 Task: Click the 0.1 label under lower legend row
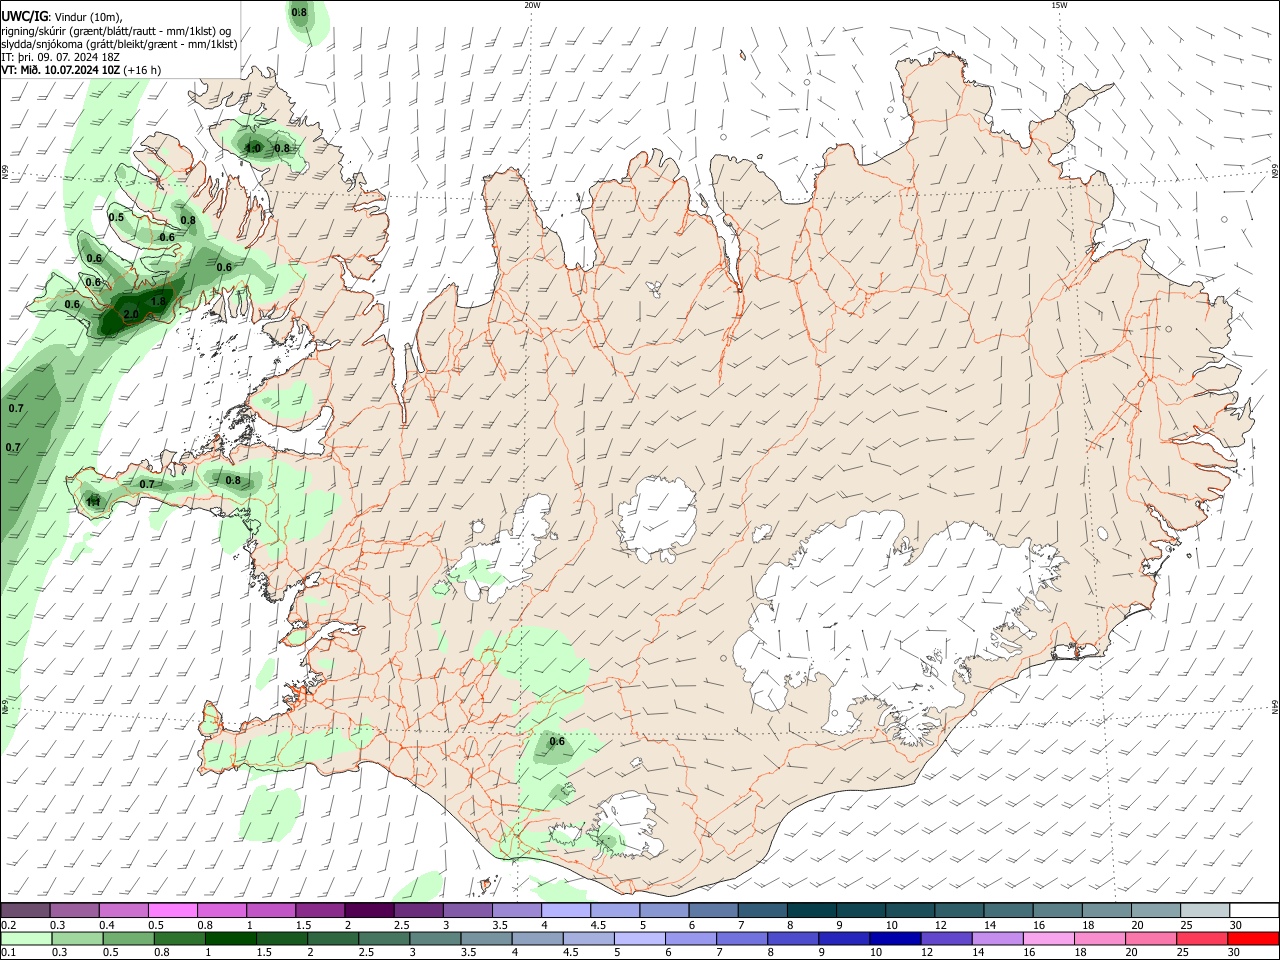8,953
